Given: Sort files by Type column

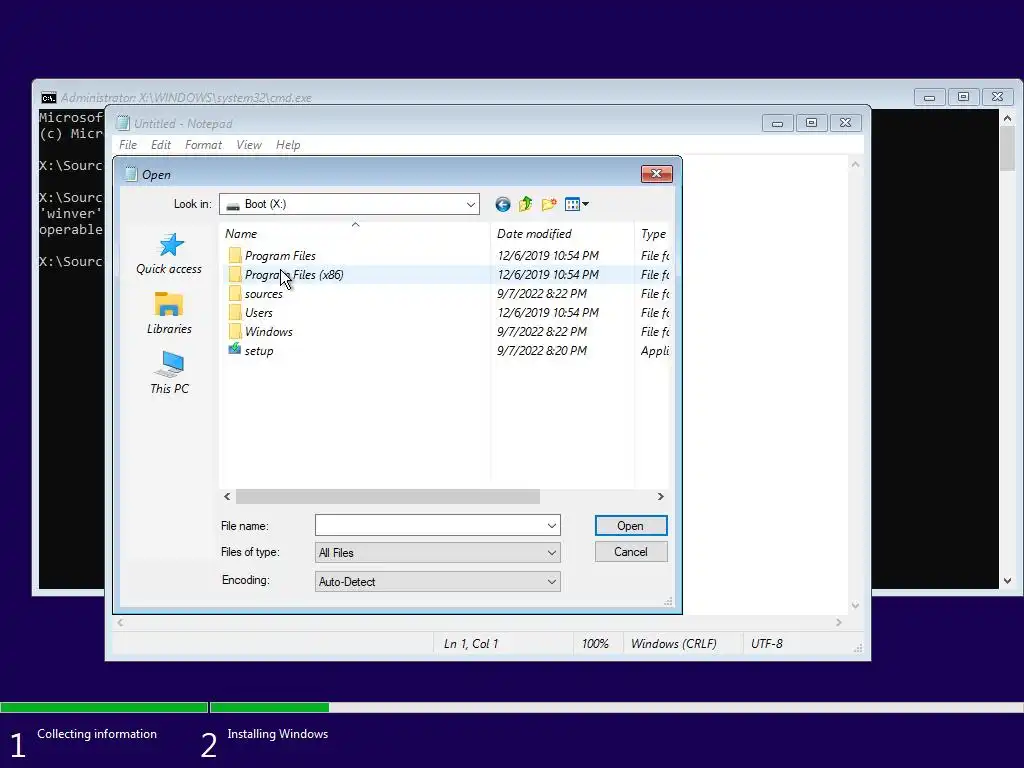Looking at the screenshot, I should point(652,234).
